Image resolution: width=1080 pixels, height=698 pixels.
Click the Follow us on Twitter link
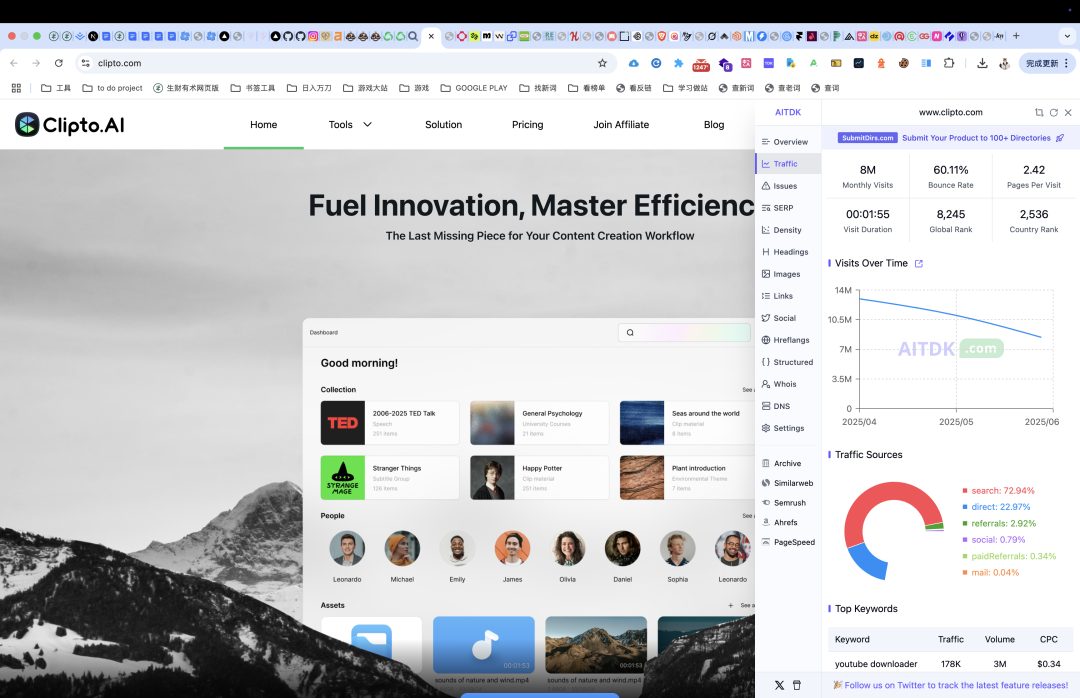click(951, 686)
